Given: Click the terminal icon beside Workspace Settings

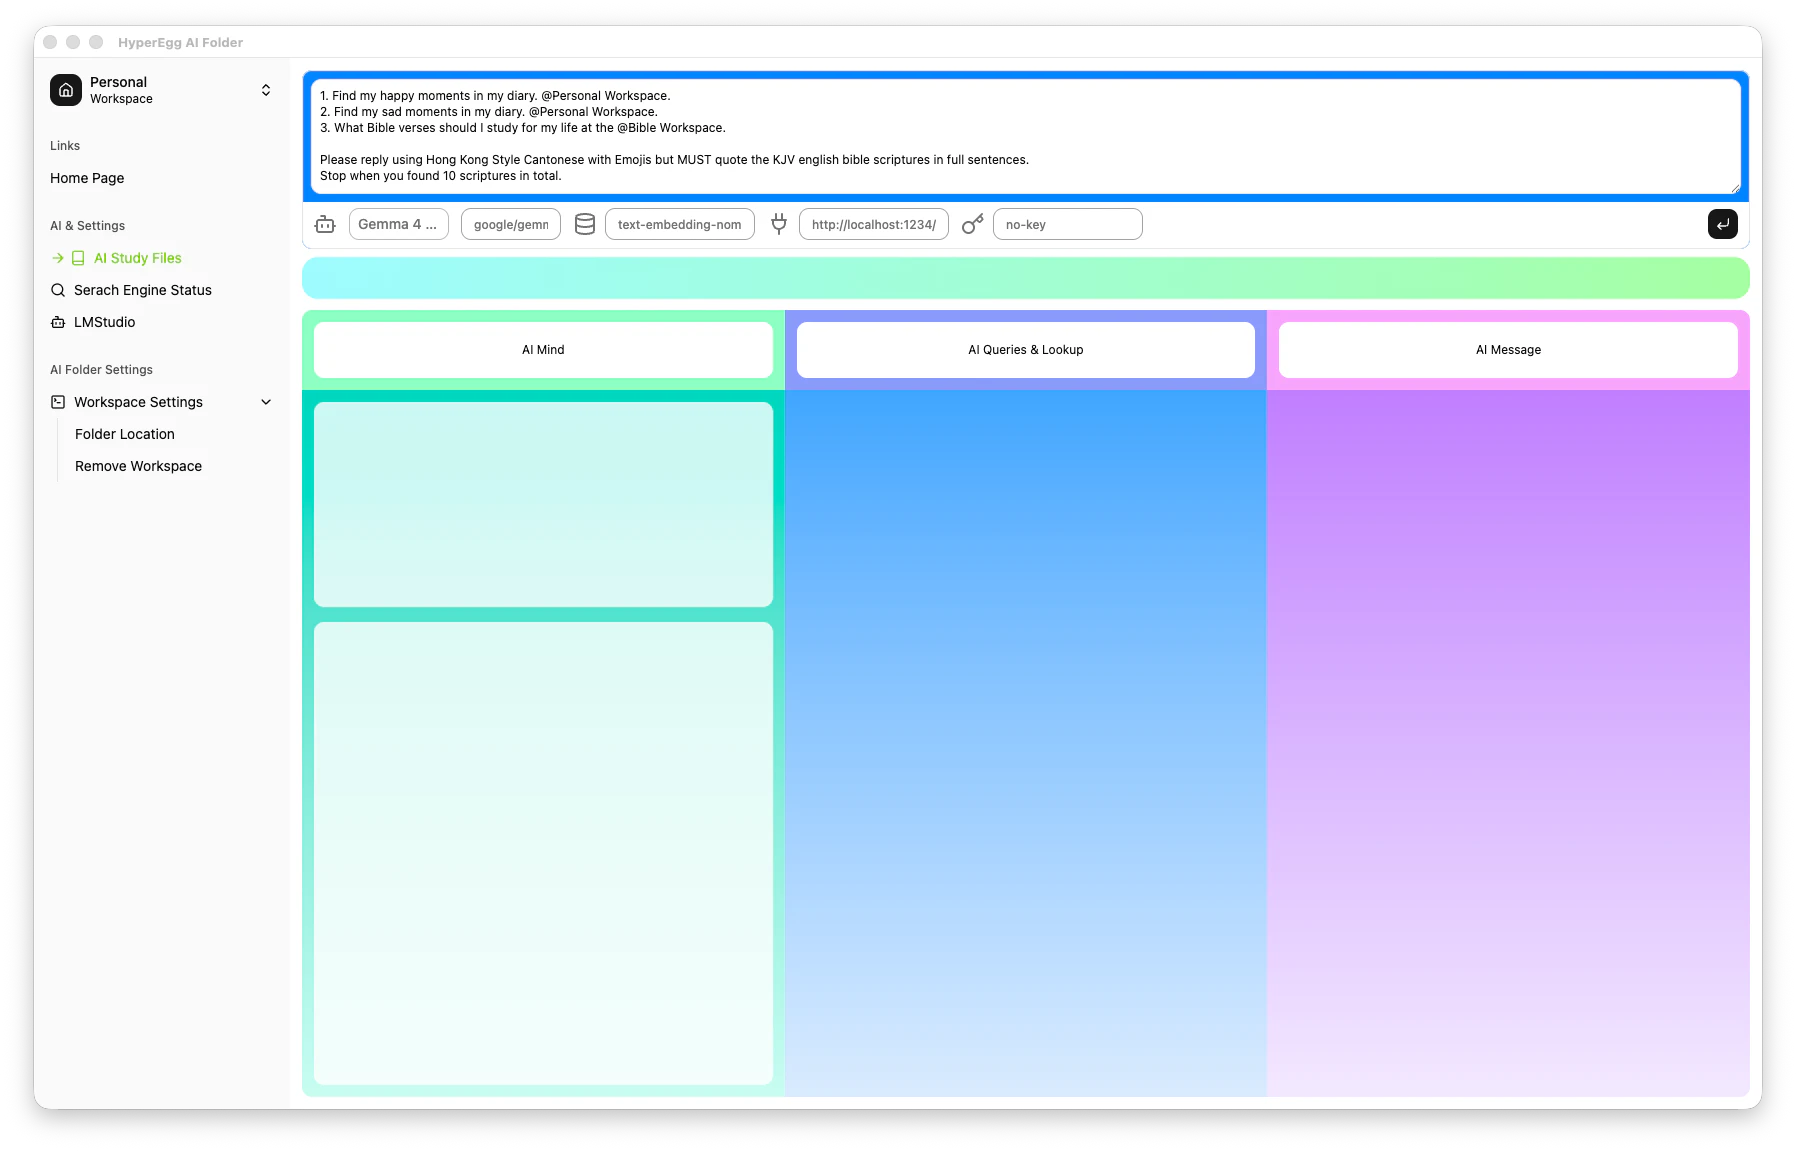Looking at the screenshot, I should coord(57,402).
